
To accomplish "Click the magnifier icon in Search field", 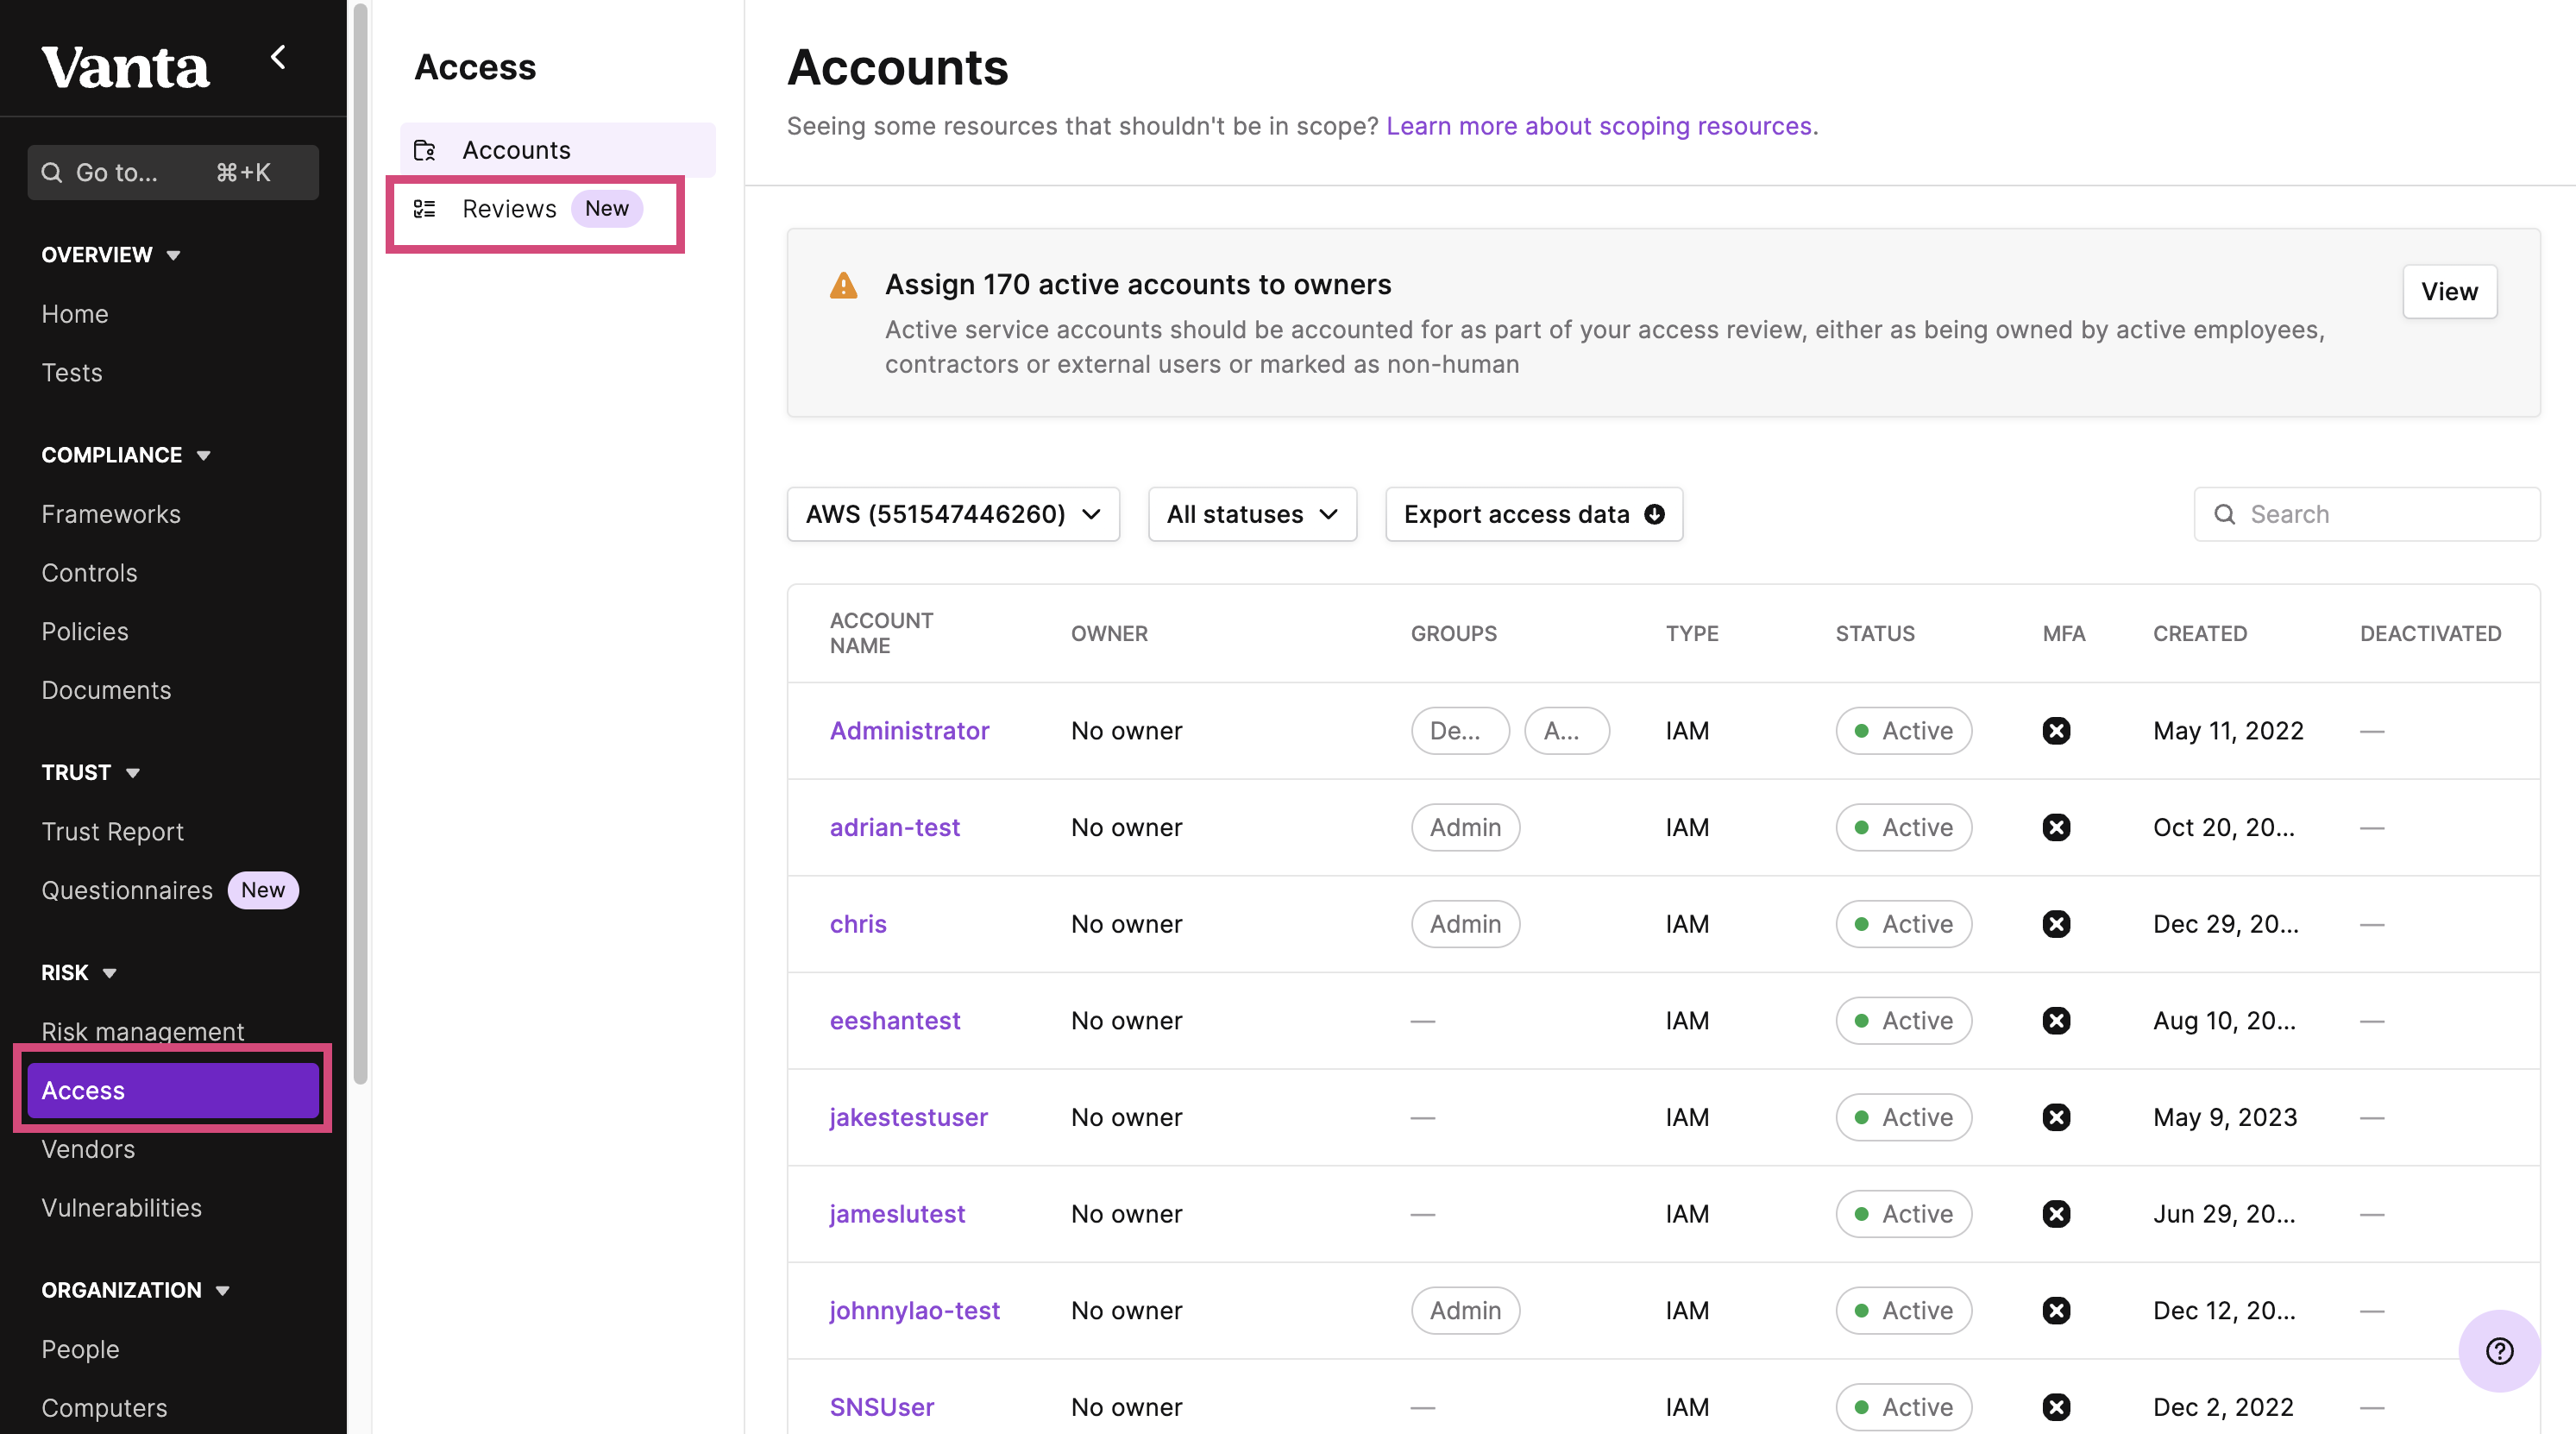I will (x=2224, y=514).
